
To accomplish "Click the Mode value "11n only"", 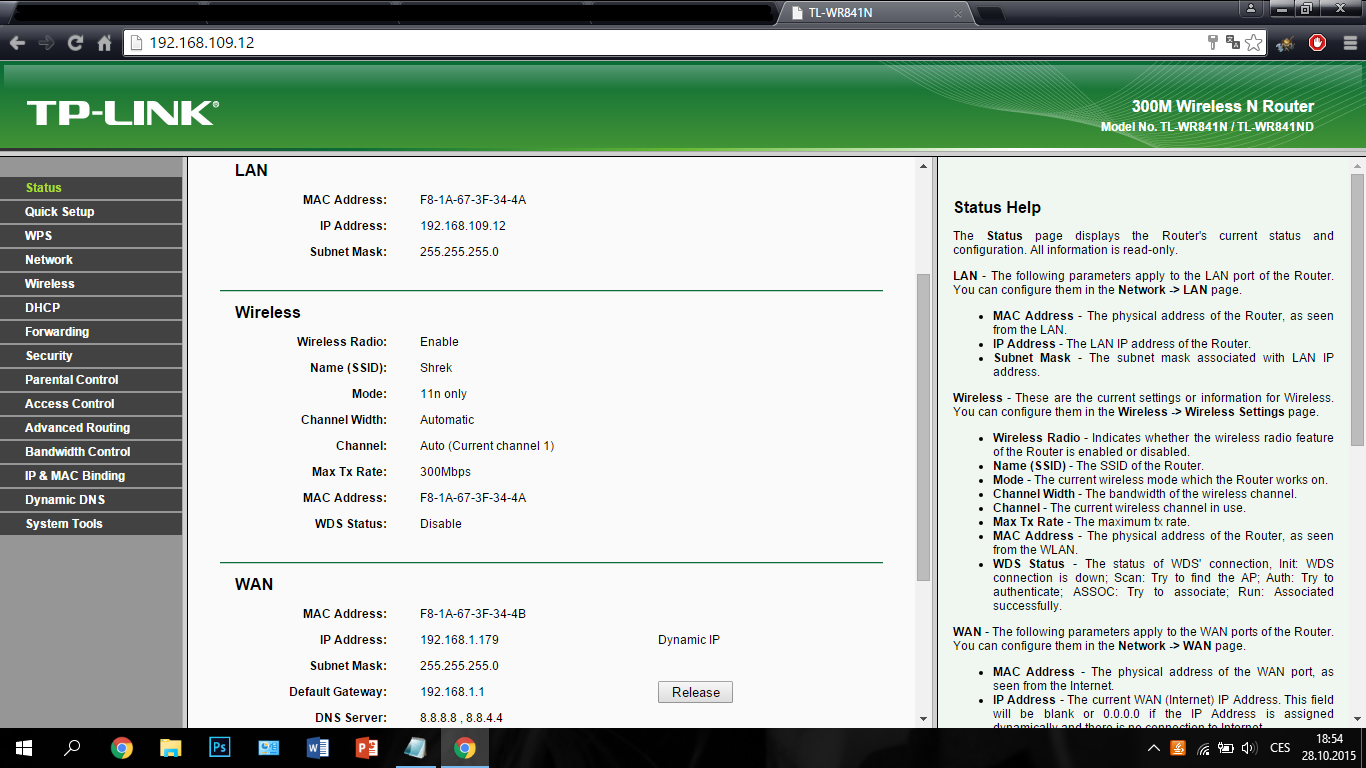I will point(443,394).
